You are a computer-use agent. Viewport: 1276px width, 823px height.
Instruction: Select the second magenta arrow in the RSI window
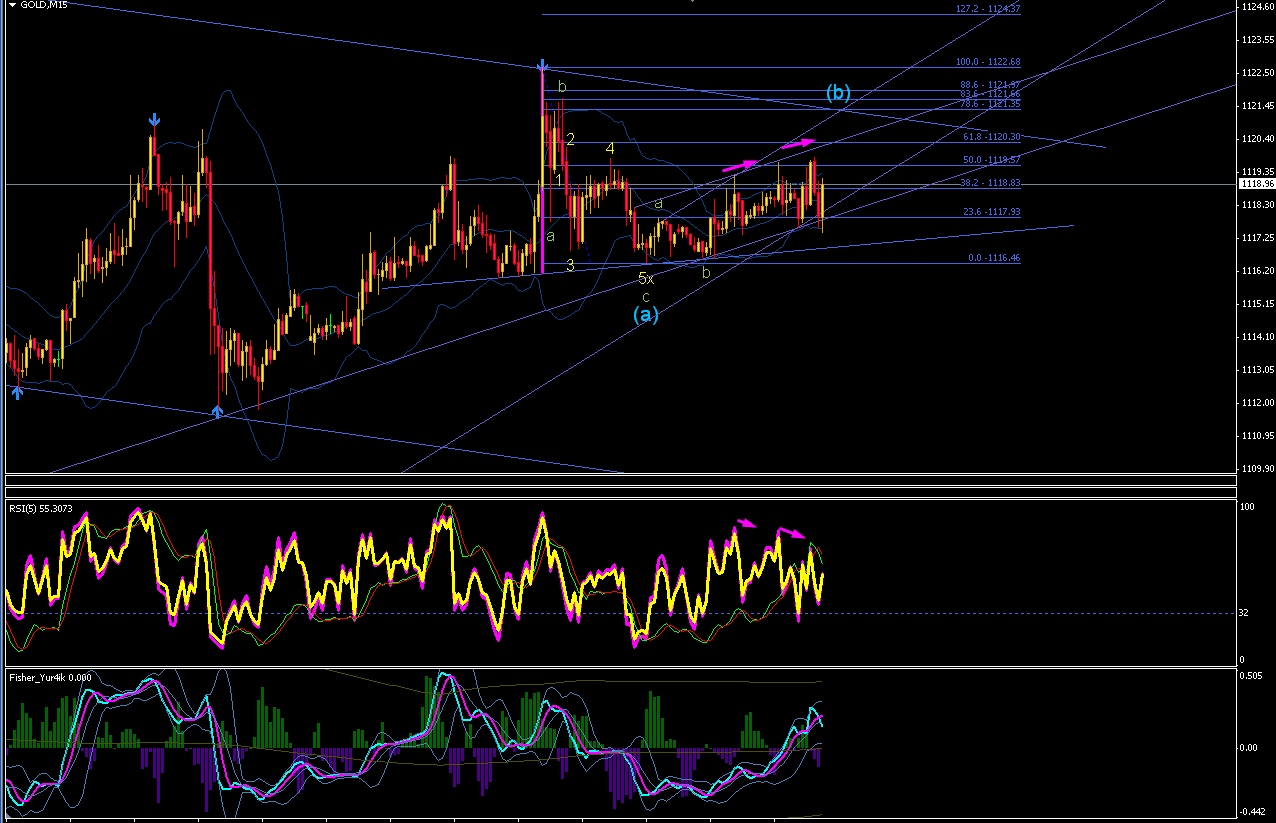point(791,532)
